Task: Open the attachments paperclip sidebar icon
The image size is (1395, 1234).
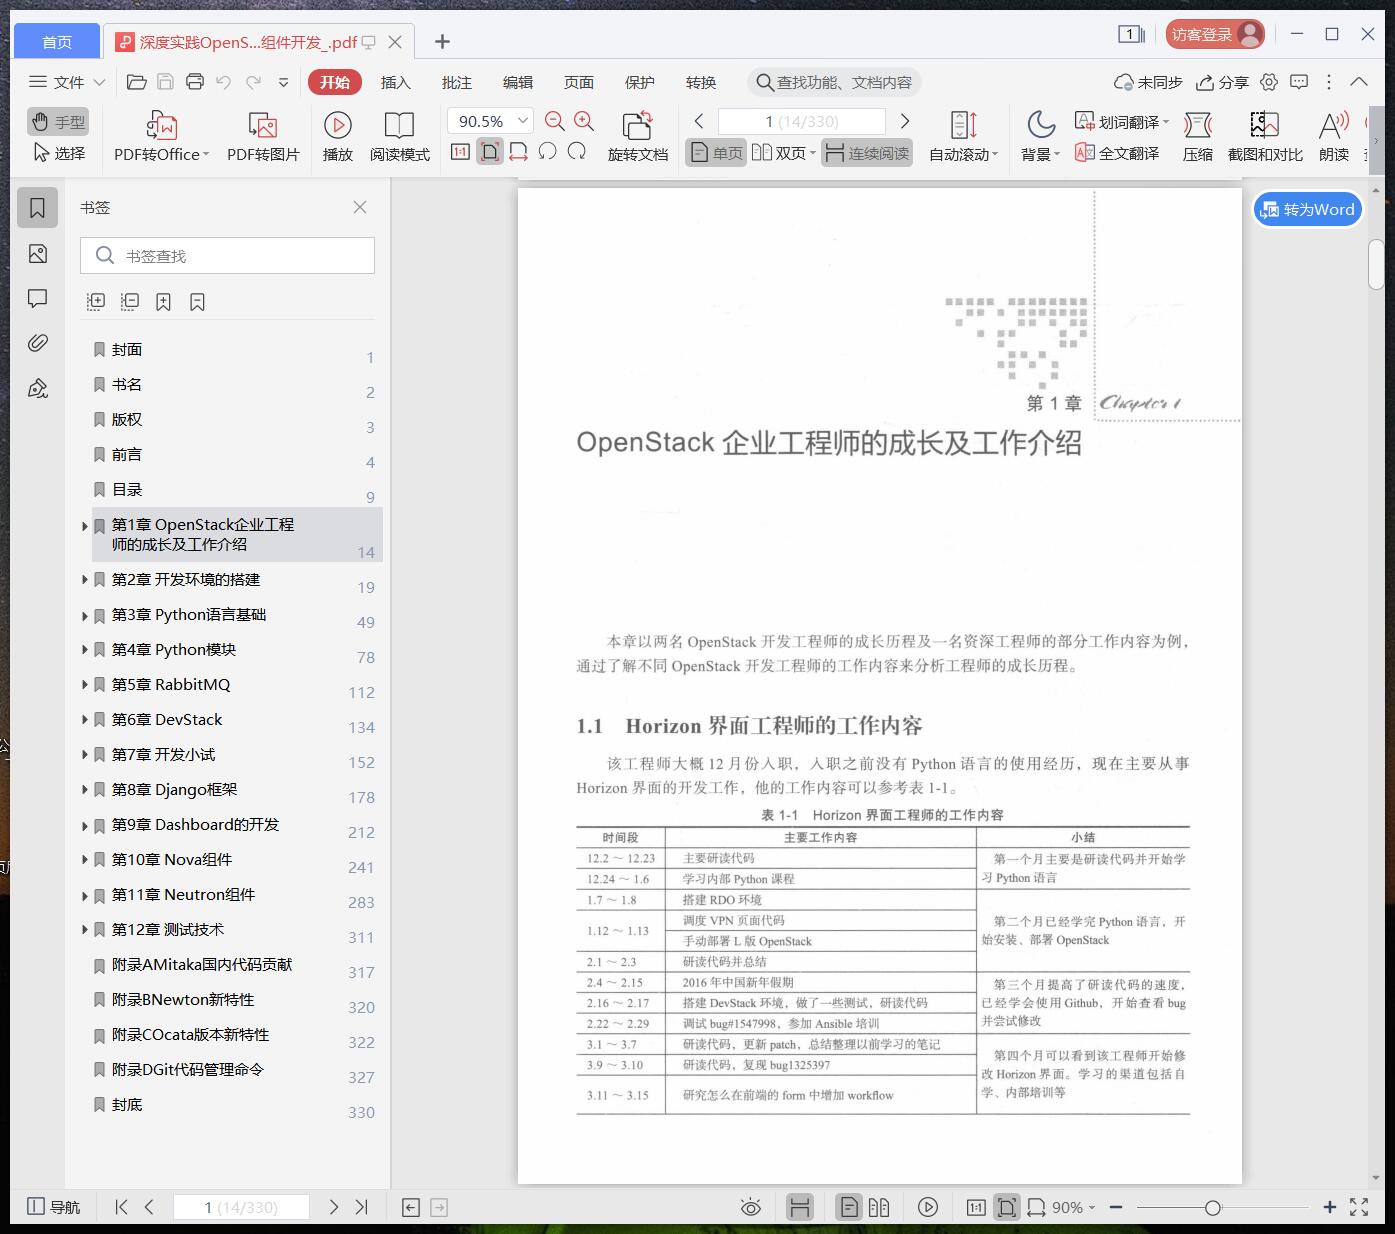Action: (x=38, y=343)
